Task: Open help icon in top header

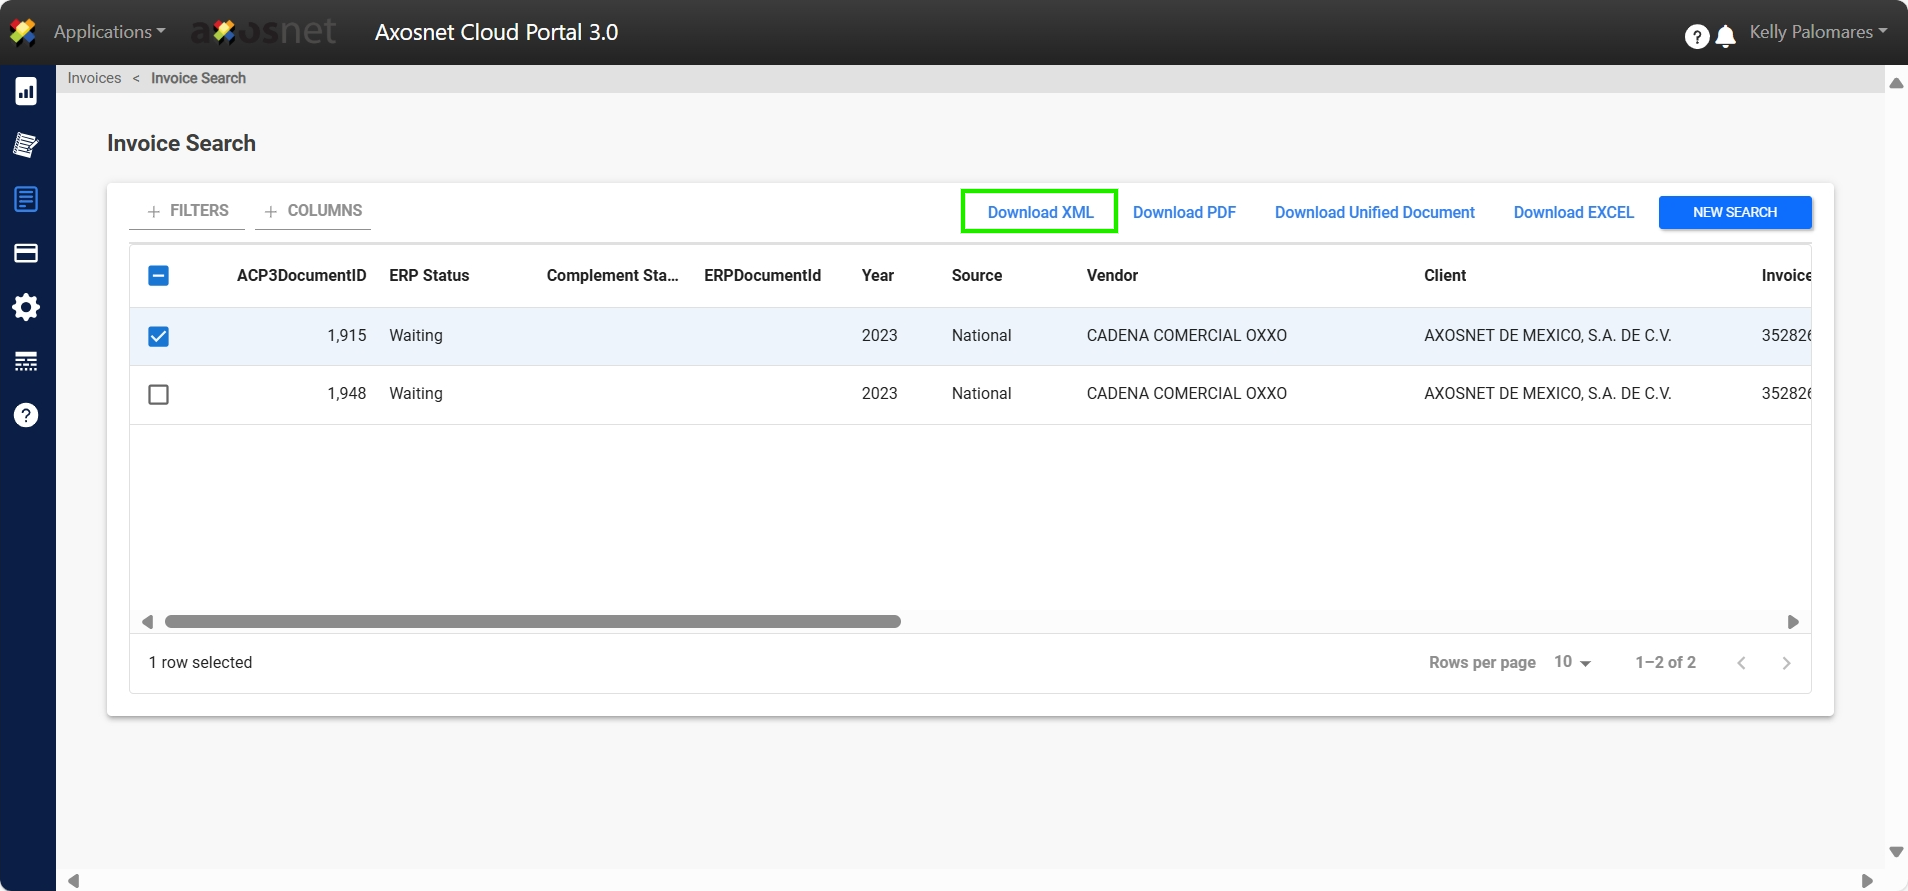Action: point(1696,37)
